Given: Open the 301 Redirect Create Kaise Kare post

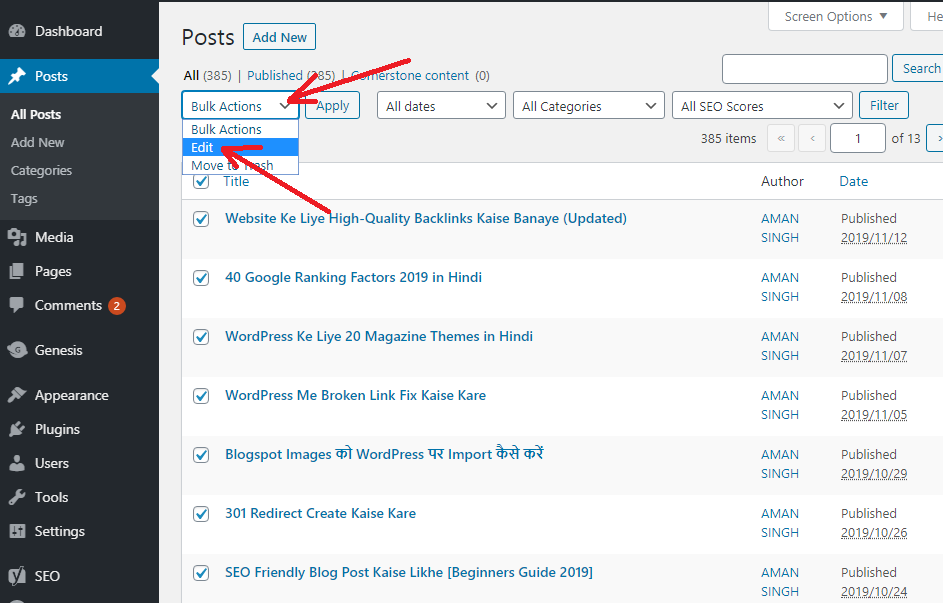Looking at the screenshot, I should [321, 513].
